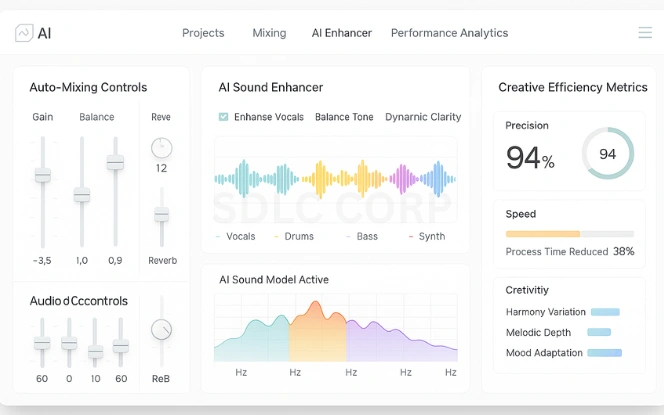664x415 pixels.
Task: Click the AI logo icon
Action: point(23,33)
